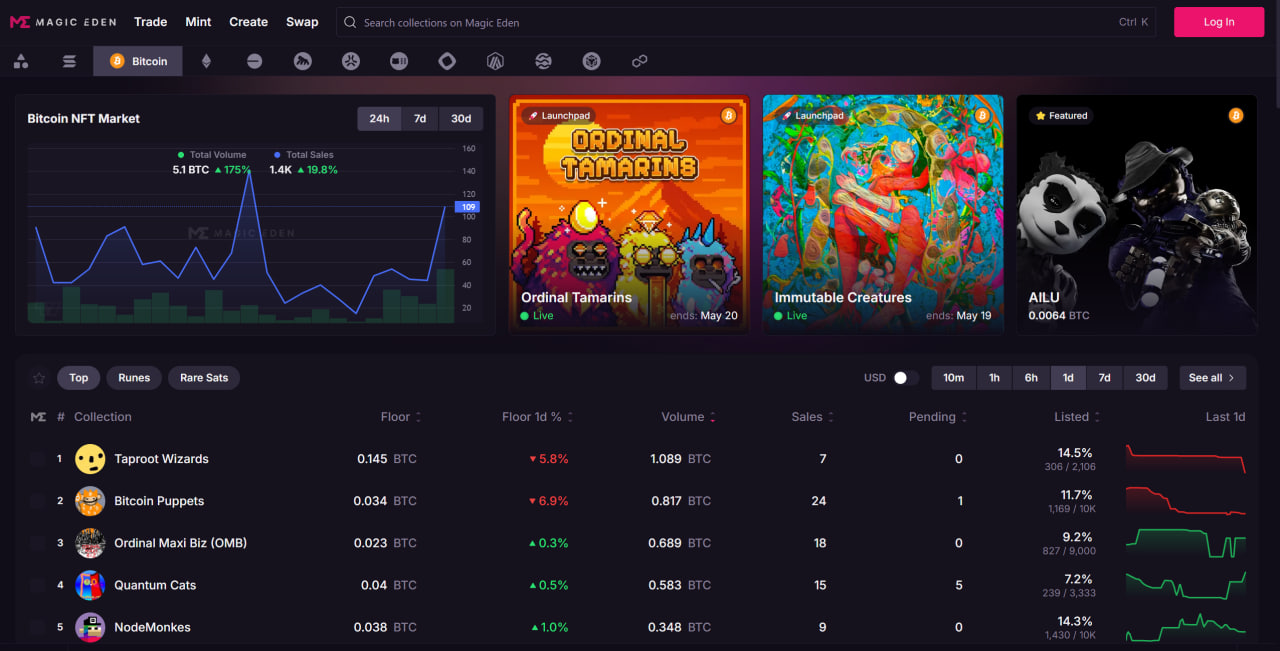1280x651 pixels.
Task: Switch to the BNB cube chain icon
Action: pyautogui.click(x=591, y=62)
